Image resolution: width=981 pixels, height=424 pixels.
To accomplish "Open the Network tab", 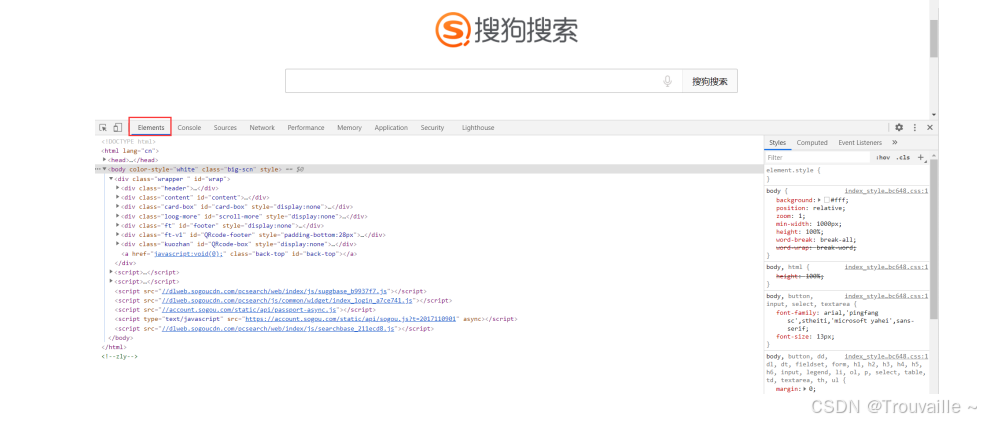I will coord(262,128).
